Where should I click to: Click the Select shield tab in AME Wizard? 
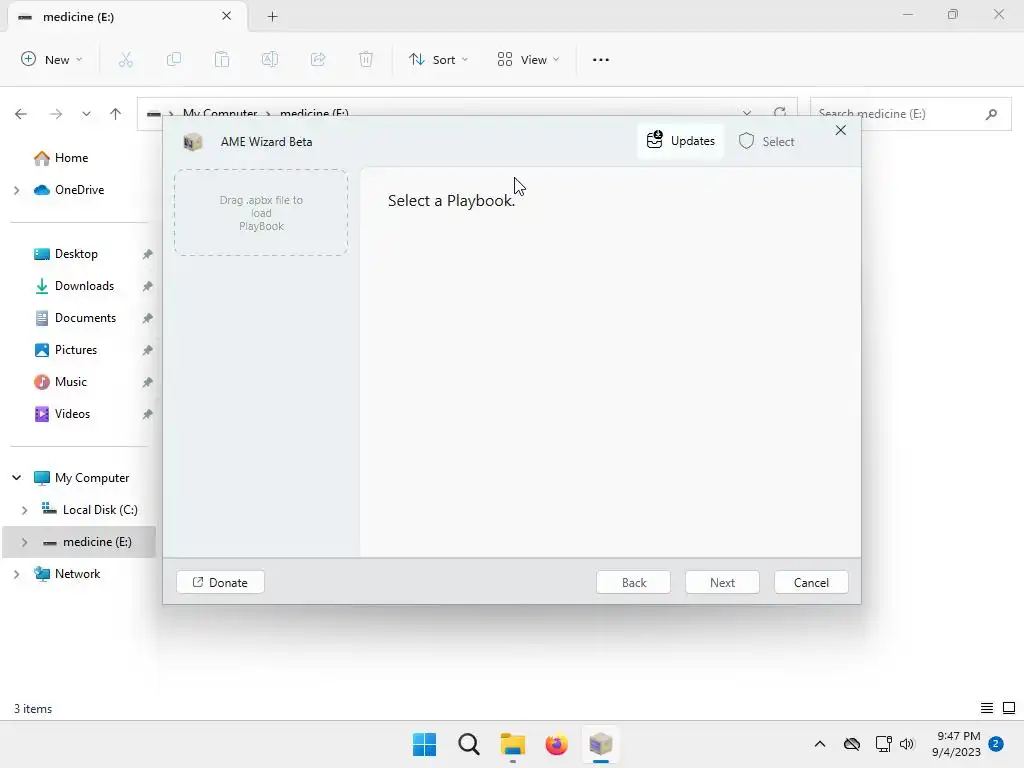tap(767, 142)
